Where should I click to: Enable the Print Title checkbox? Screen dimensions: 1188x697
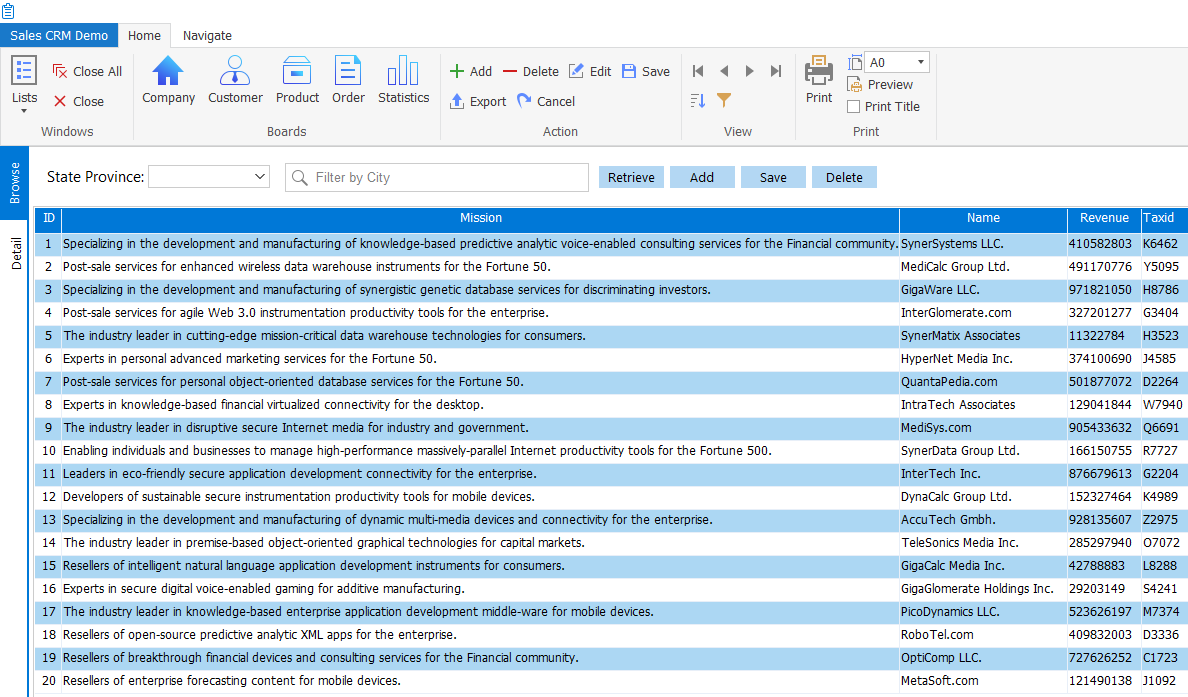[x=854, y=107]
